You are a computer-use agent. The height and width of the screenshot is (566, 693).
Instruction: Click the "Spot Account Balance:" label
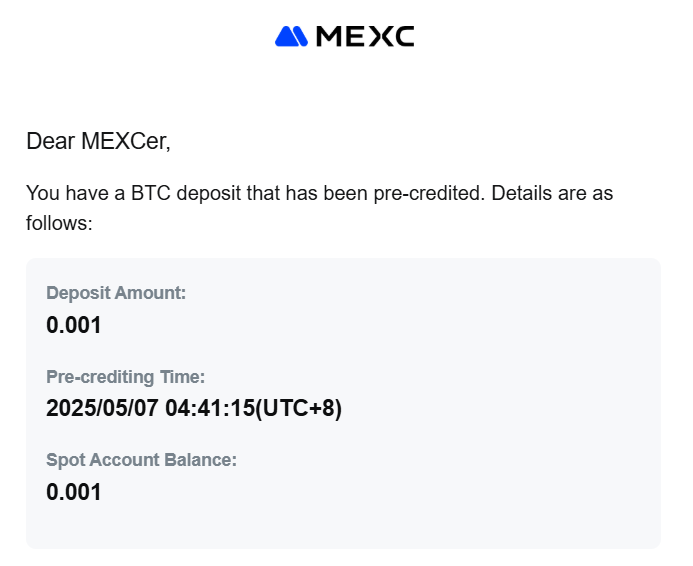coord(141,460)
